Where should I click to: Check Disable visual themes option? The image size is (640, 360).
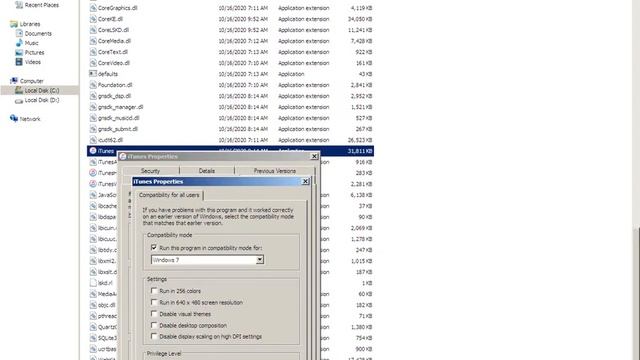point(154,314)
